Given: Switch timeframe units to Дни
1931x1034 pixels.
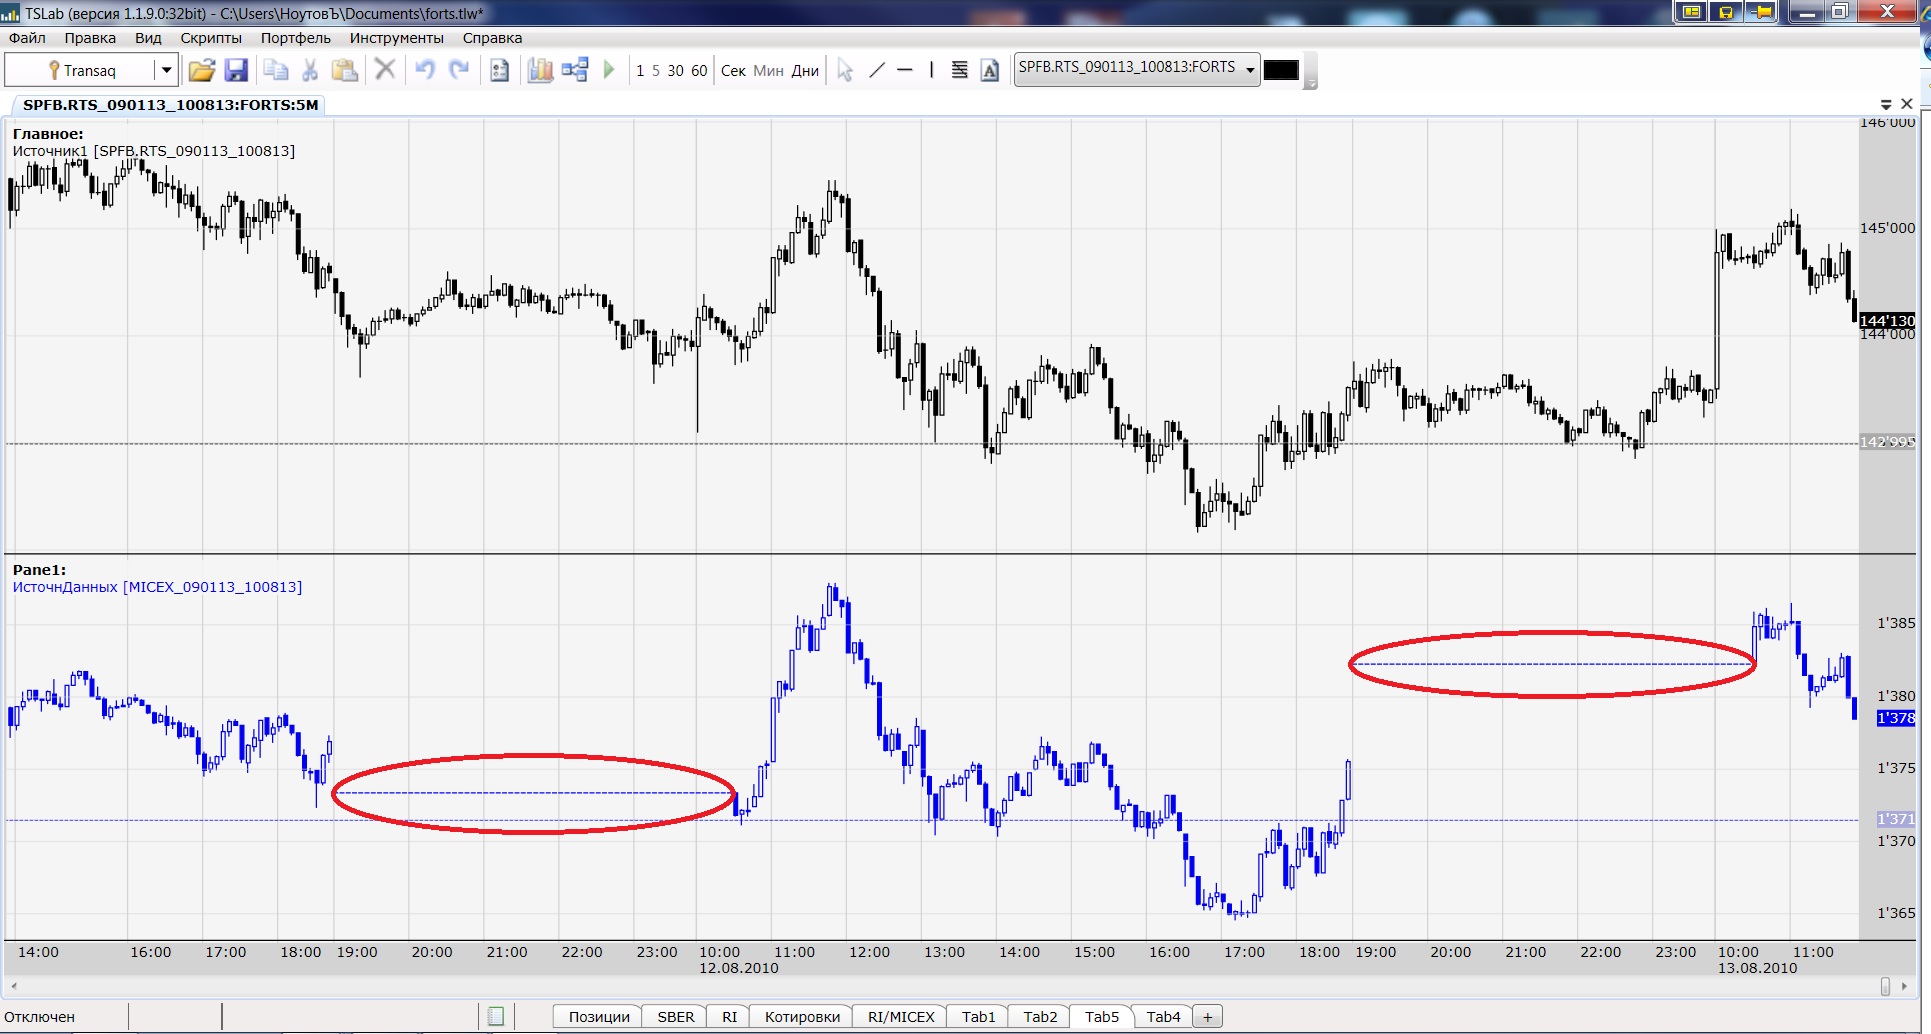Looking at the screenshot, I should click(x=805, y=71).
